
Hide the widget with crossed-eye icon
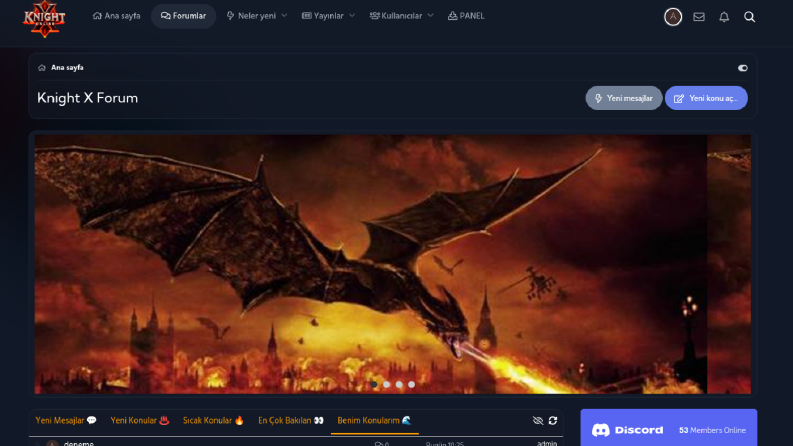tap(538, 421)
